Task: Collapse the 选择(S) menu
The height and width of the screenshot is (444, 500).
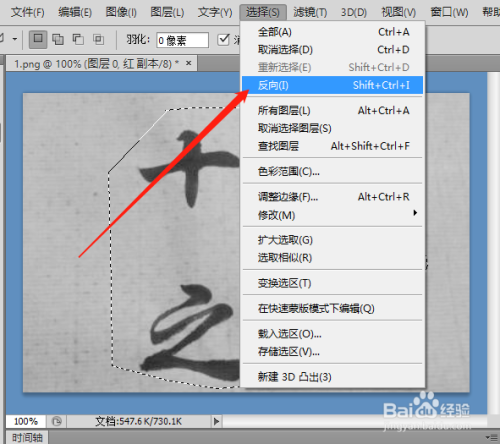Action: (x=263, y=13)
